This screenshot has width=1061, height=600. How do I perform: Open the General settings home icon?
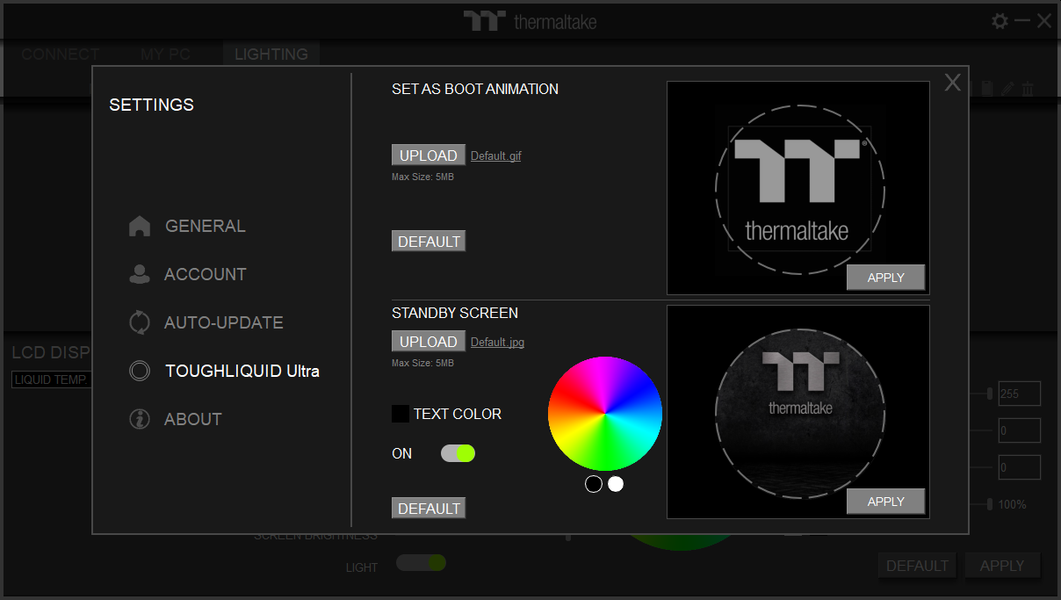coord(139,226)
